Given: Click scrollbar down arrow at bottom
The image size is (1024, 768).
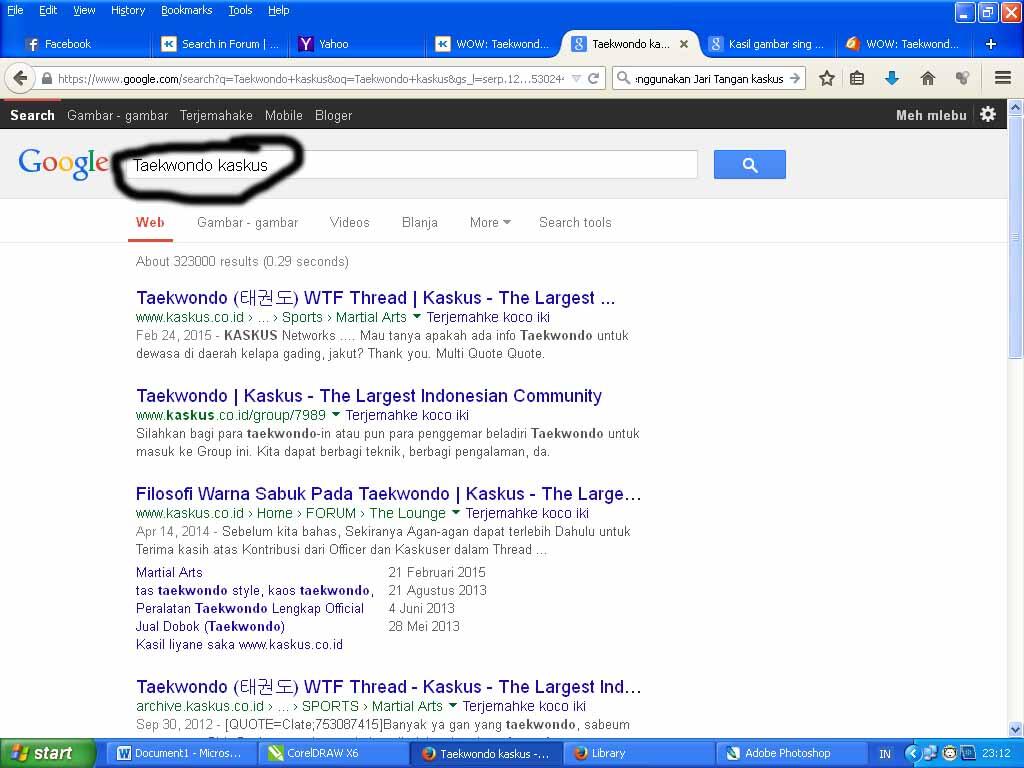Looking at the screenshot, I should point(1016,729).
